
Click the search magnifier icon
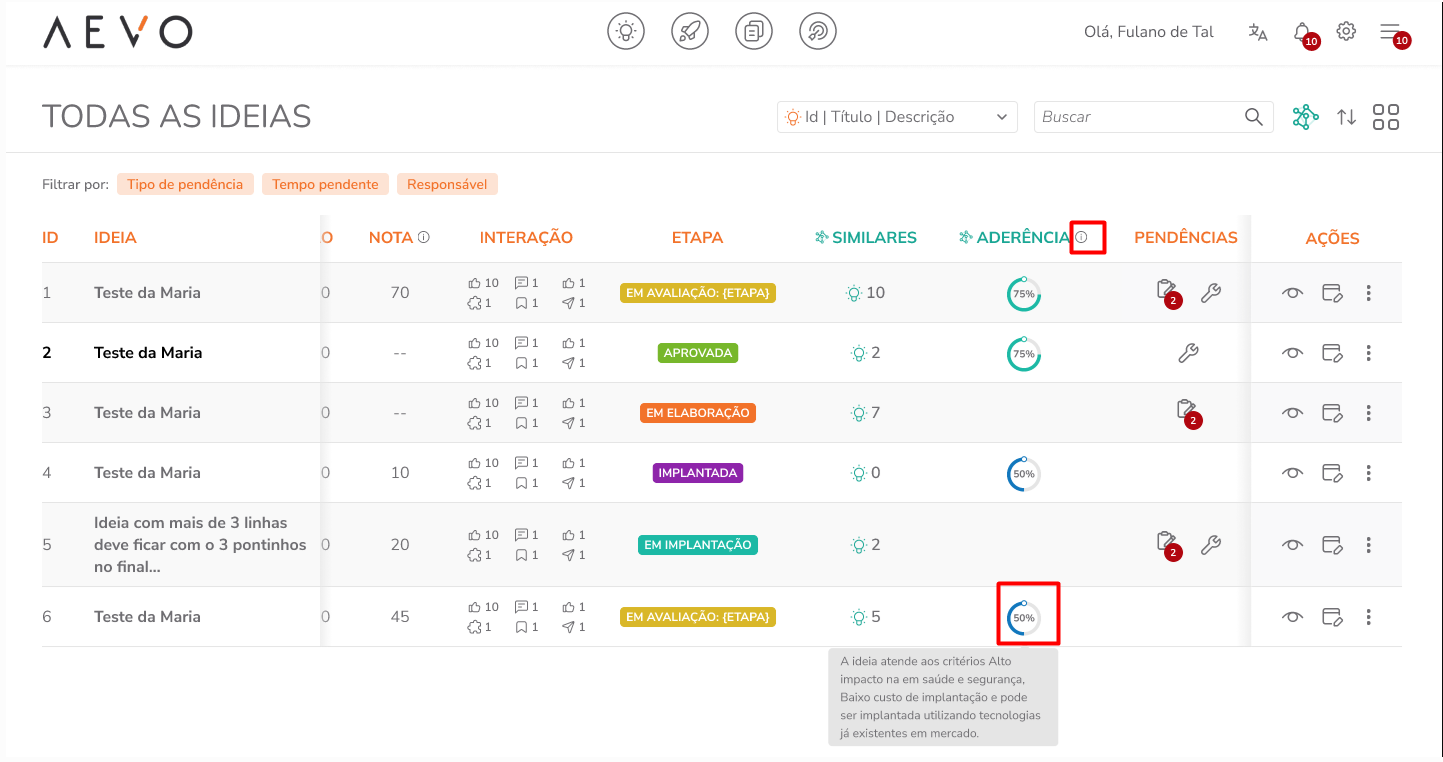pos(1254,117)
